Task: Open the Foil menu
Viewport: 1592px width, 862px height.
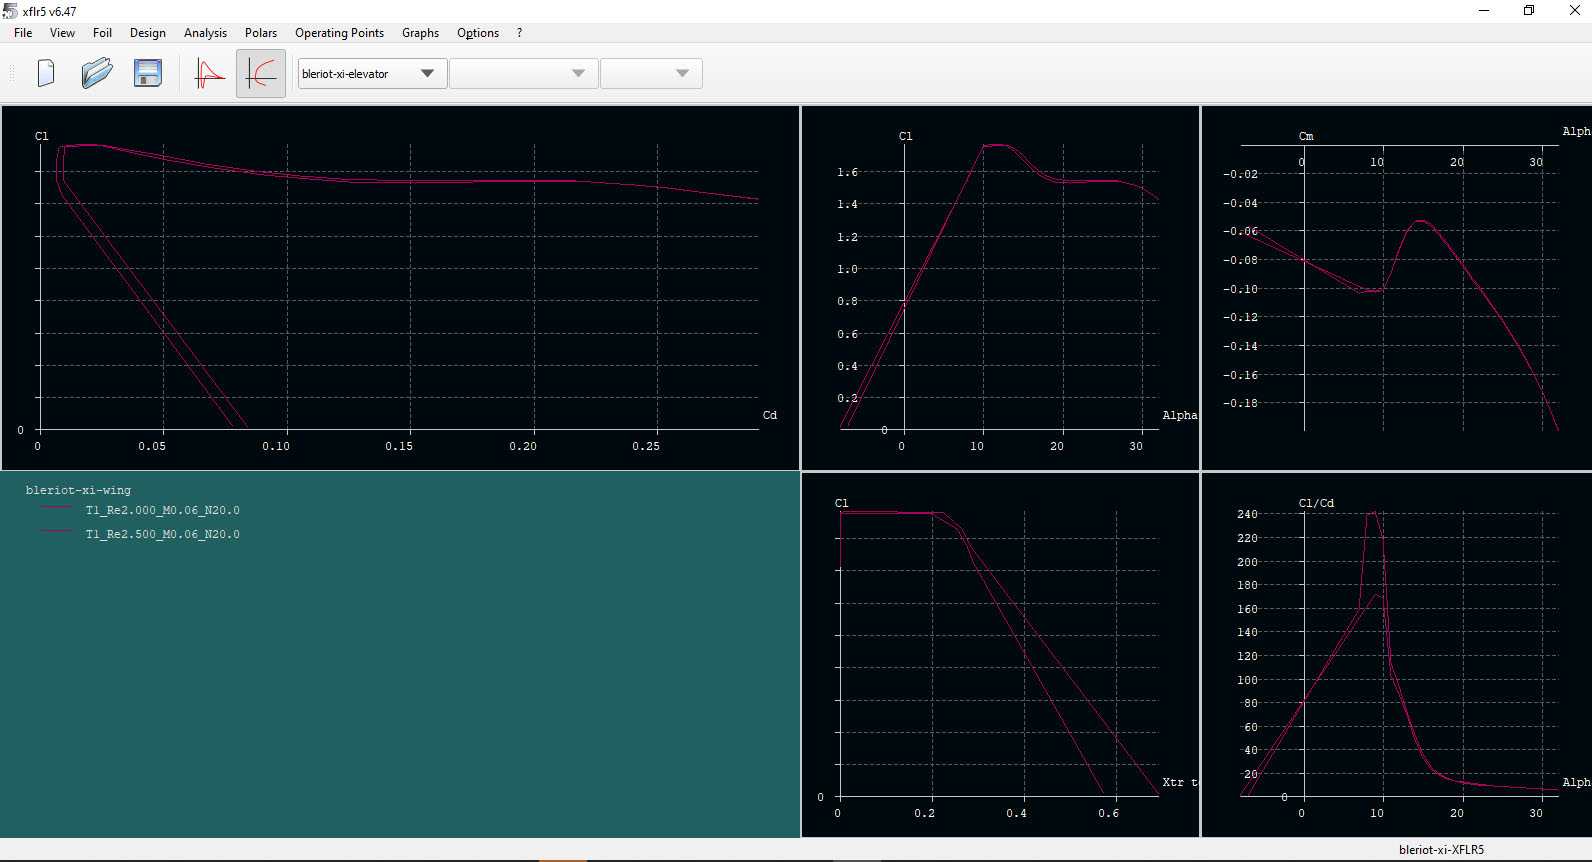Action: pos(102,33)
